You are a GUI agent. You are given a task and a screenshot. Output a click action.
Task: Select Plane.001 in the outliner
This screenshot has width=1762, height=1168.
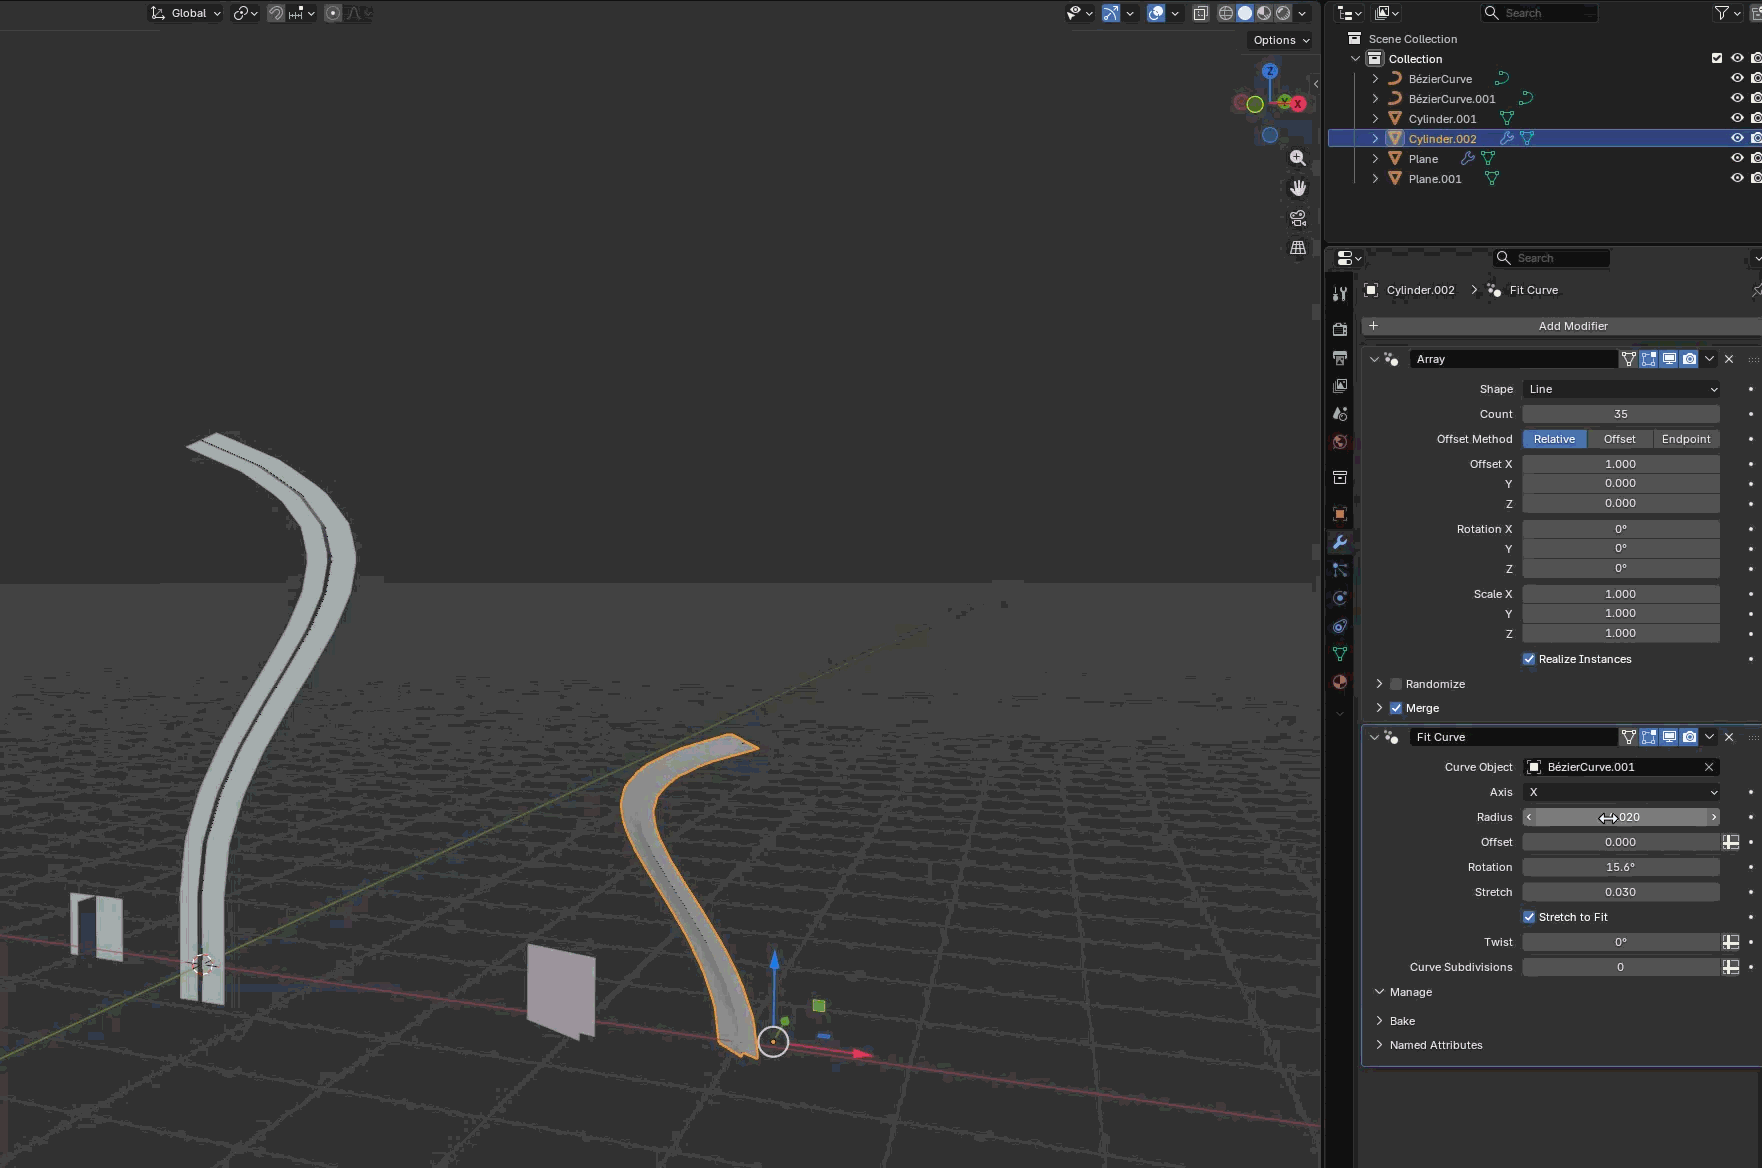tap(1434, 179)
